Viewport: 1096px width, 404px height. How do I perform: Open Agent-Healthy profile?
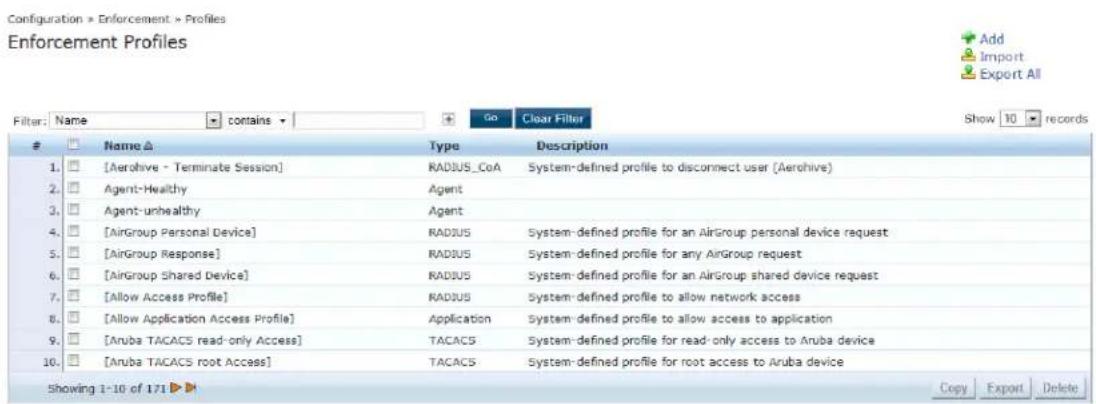click(x=145, y=189)
